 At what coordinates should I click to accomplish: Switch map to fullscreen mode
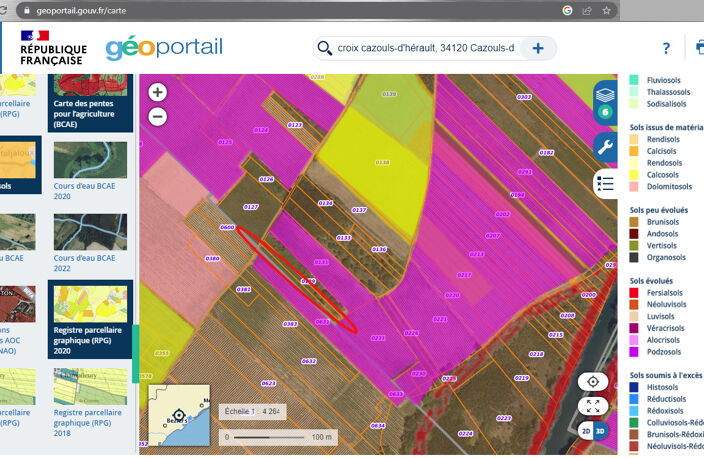tap(593, 406)
